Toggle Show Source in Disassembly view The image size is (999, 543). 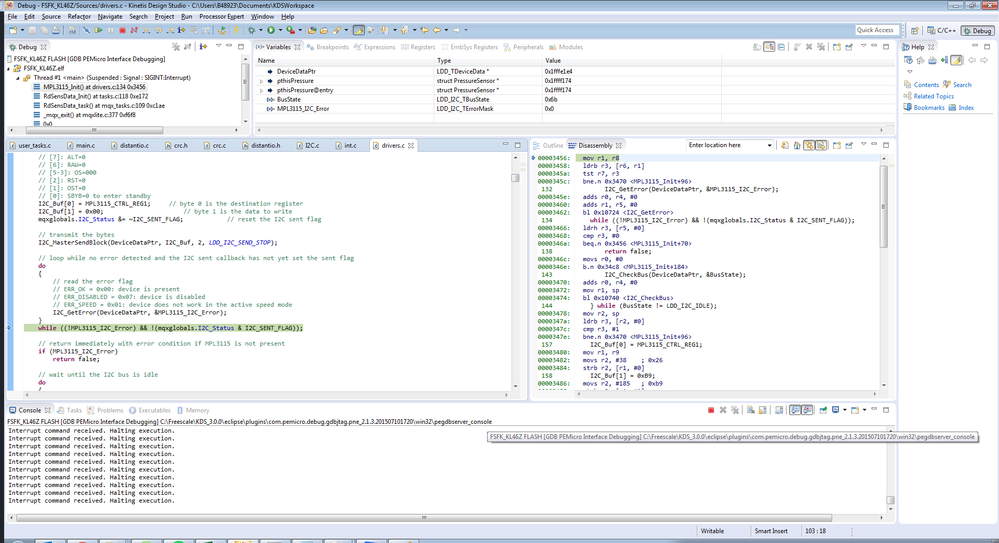(819, 145)
